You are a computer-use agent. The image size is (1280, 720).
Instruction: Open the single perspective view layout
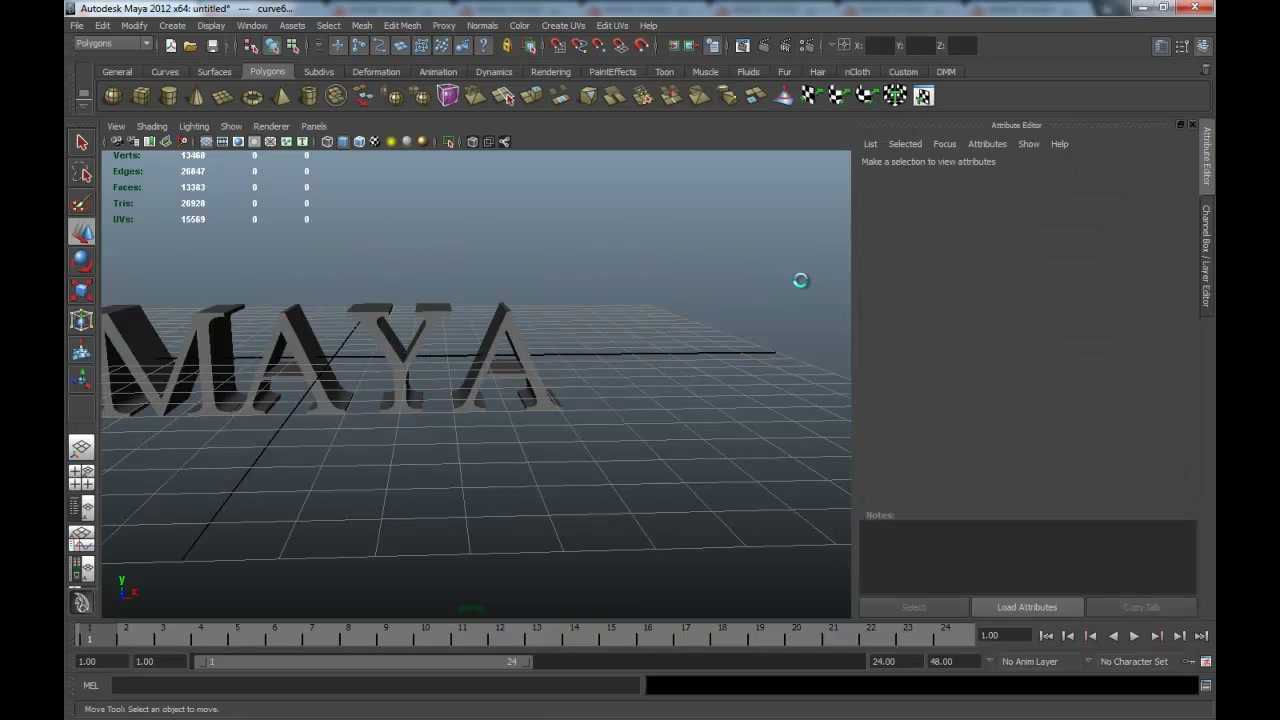pos(82,447)
